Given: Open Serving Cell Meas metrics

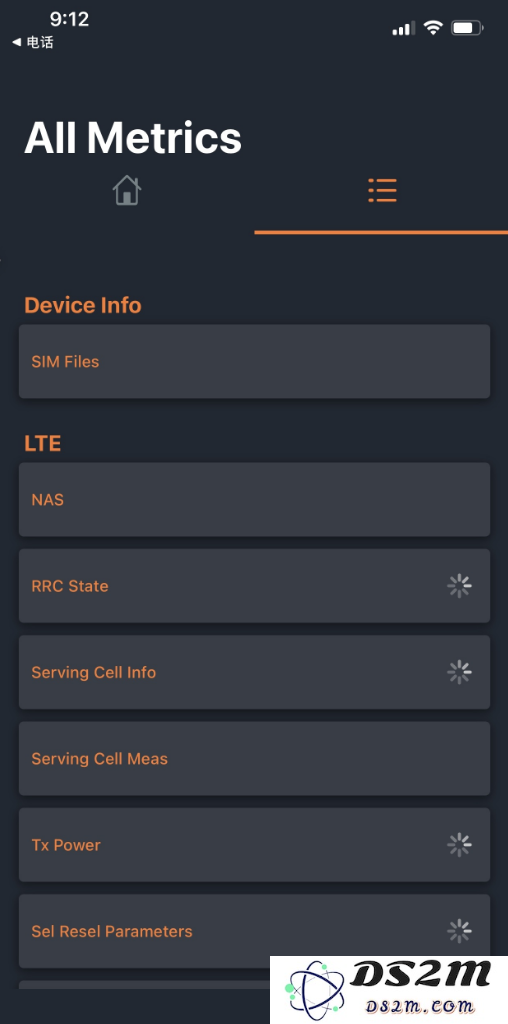Looking at the screenshot, I should [x=254, y=758].
